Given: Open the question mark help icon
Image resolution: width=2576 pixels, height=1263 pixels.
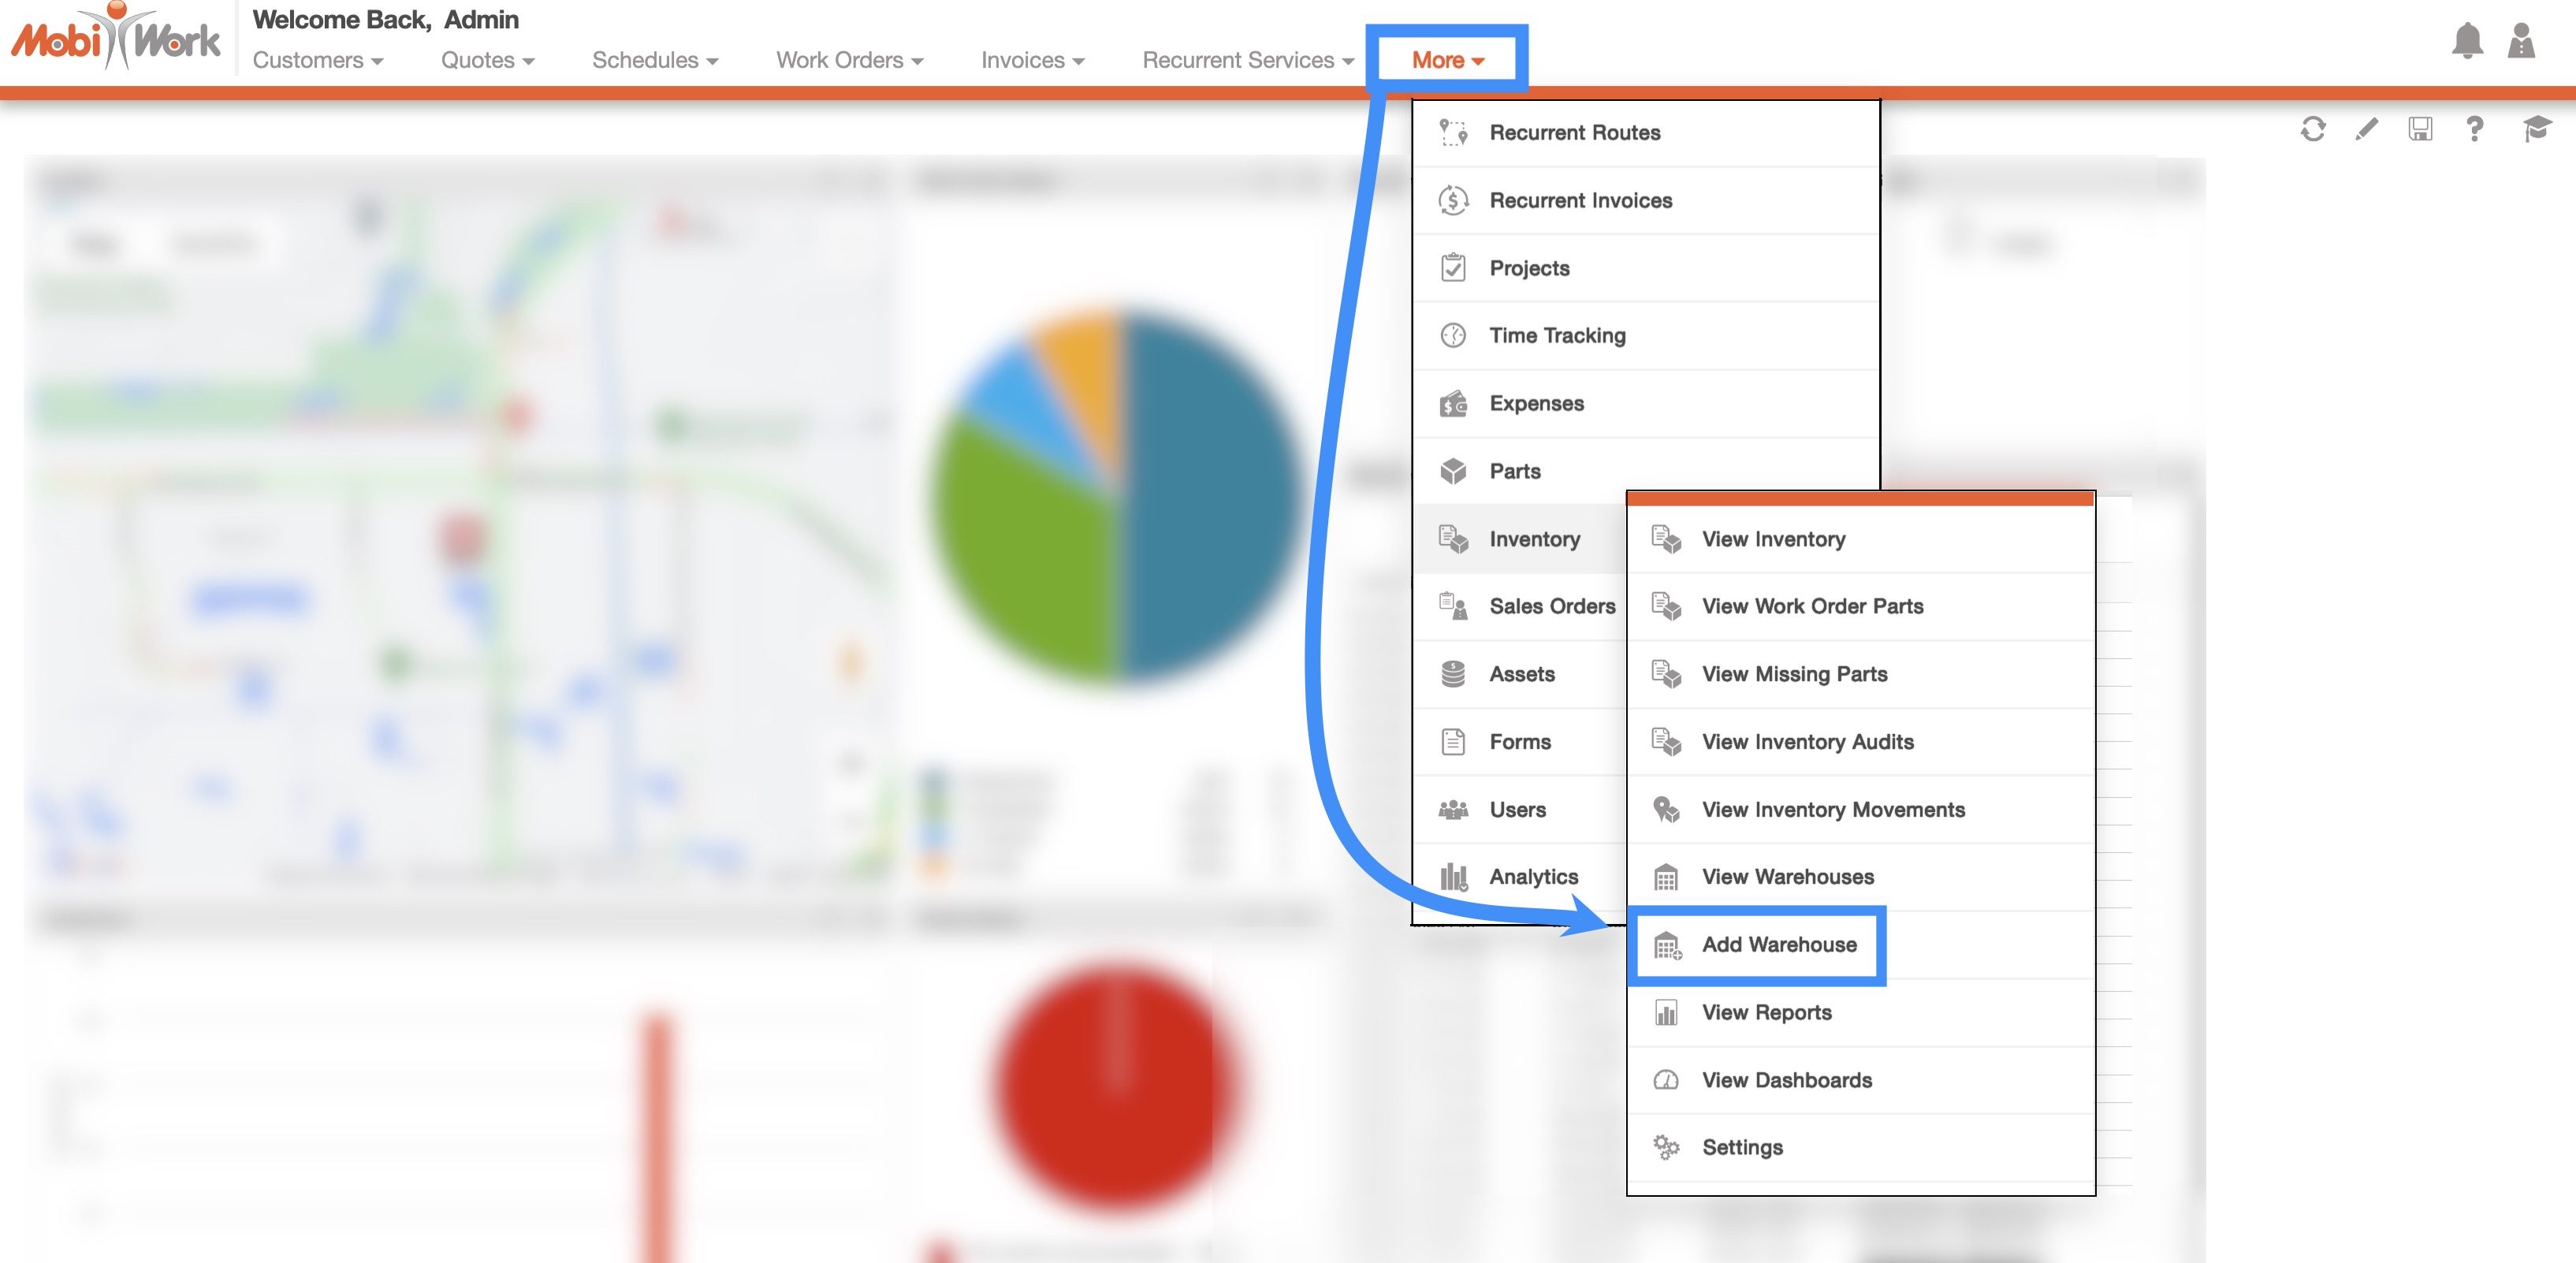Looking at the screenshot, I should coord(2474,129).
